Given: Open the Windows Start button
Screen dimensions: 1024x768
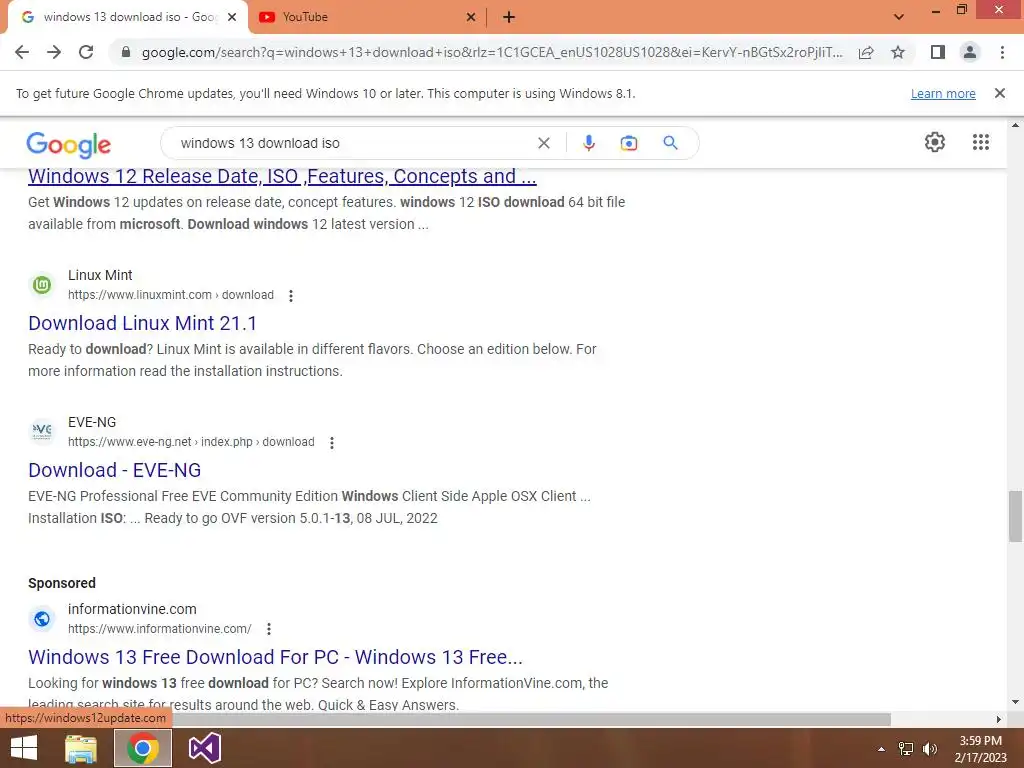Looking at the screenshot, I should (x=24, y=748).
